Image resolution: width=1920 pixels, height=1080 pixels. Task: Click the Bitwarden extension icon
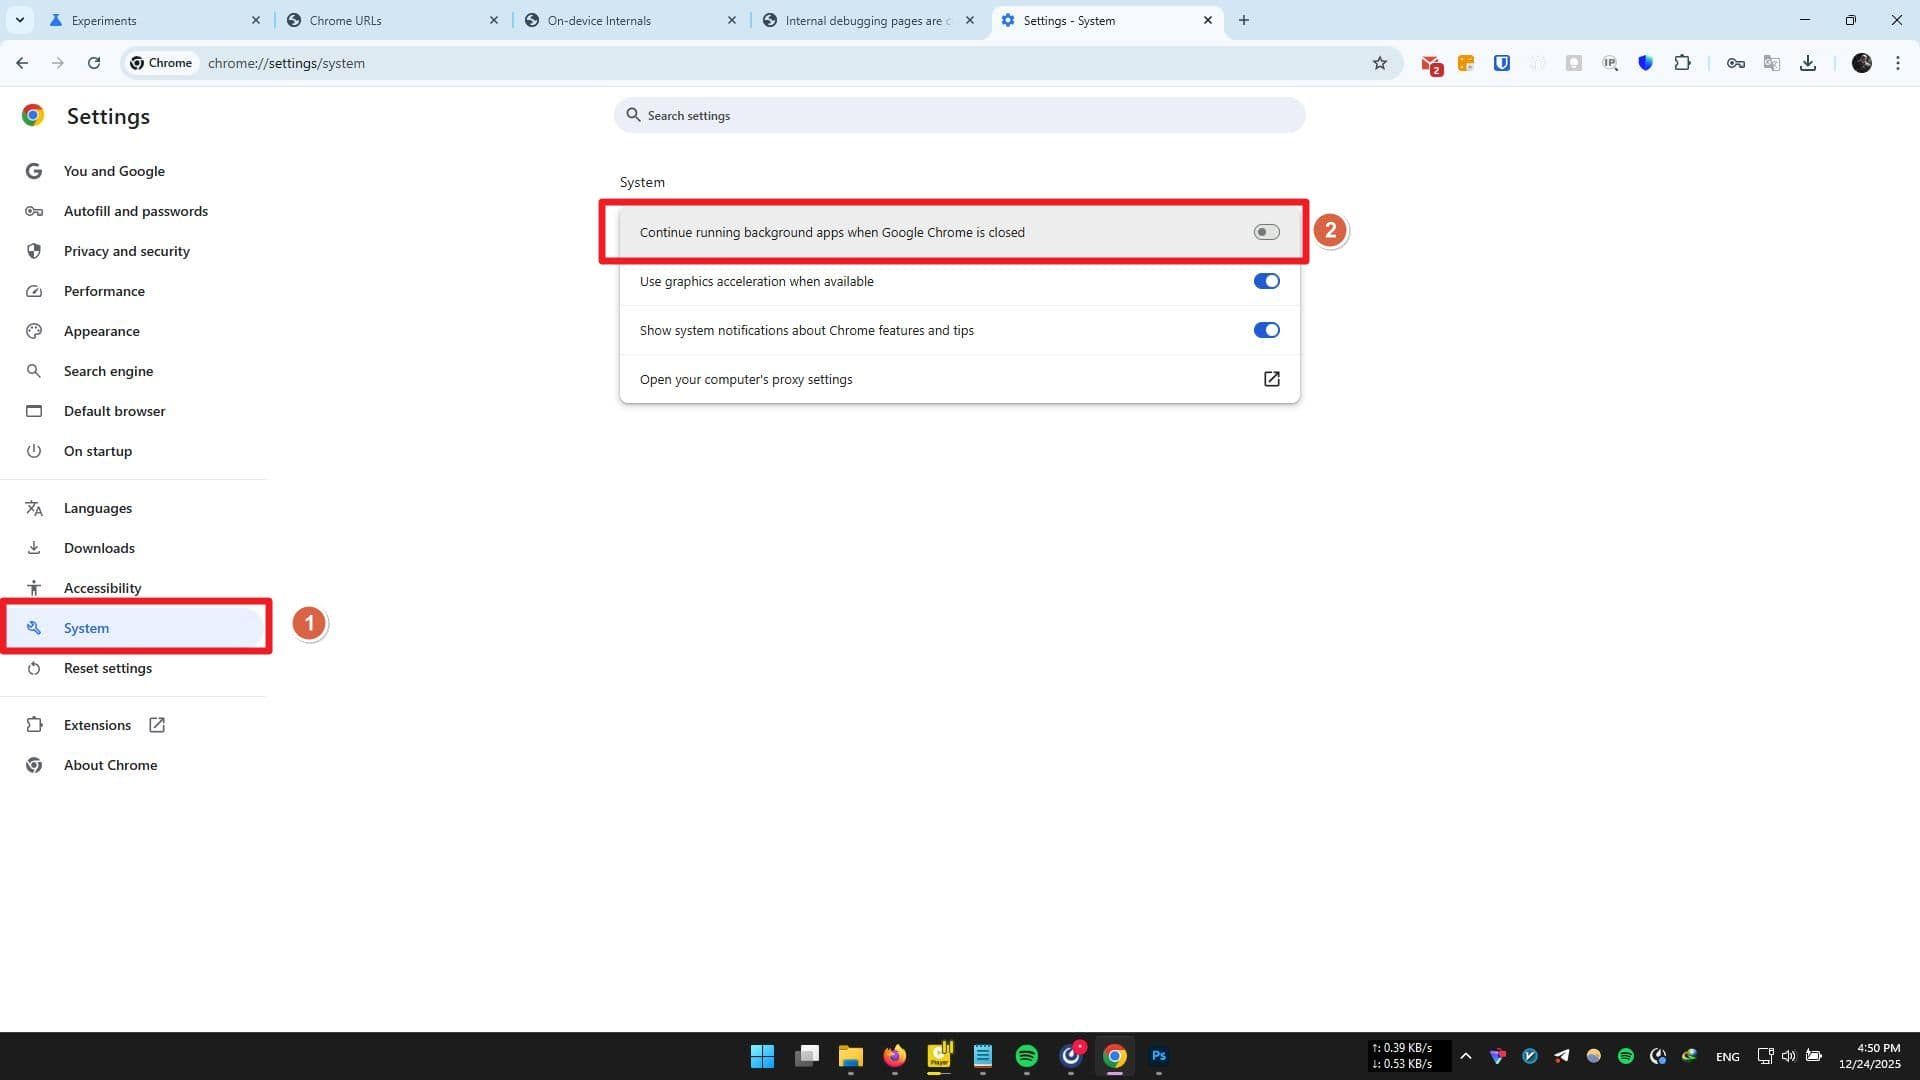tap(1502, 63)
